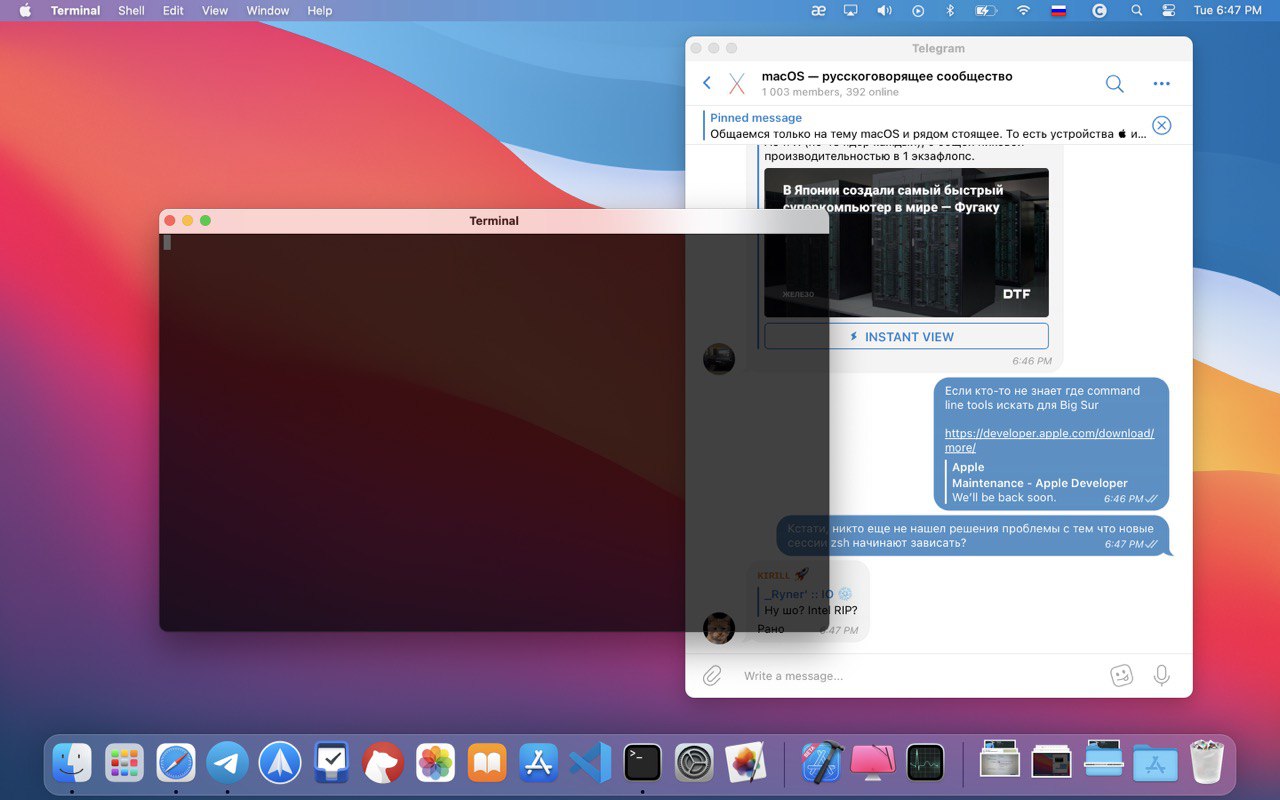Go back using Telegram's back chevron

pos(707,83)
